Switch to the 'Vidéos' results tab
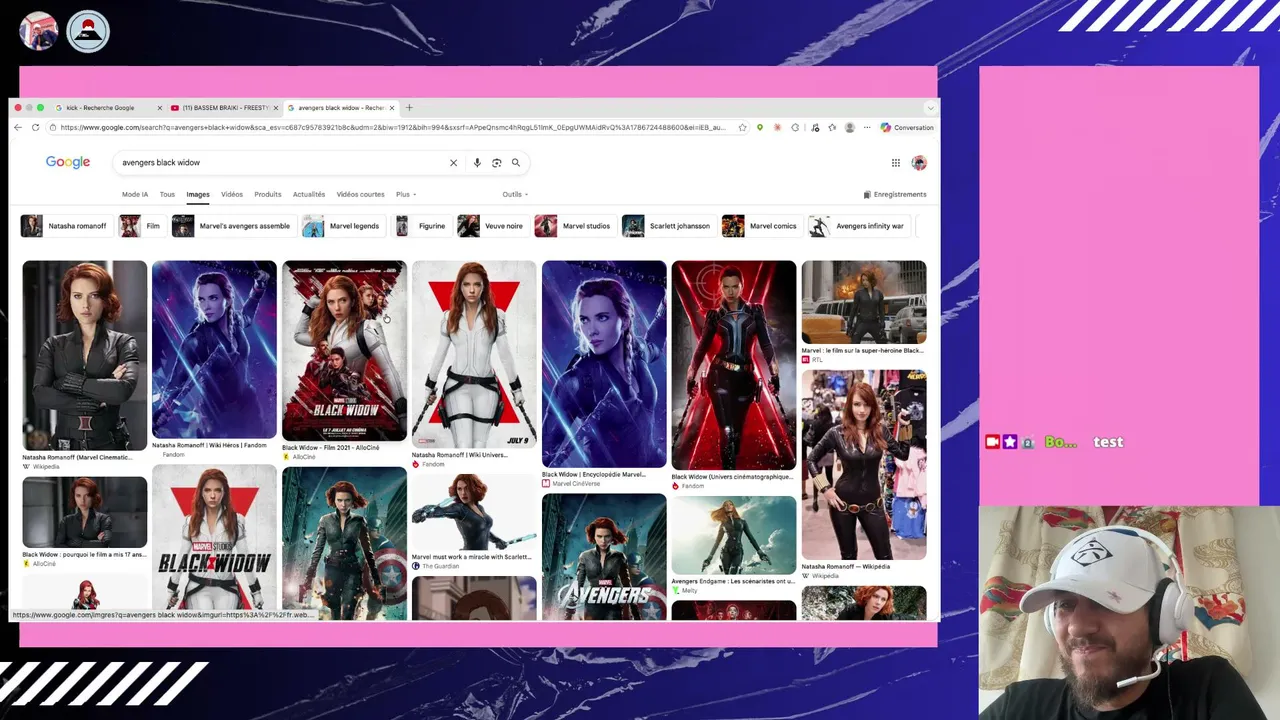Image resolution: width=1280 pixels, height=720 pixels. (x=232, y=195)
